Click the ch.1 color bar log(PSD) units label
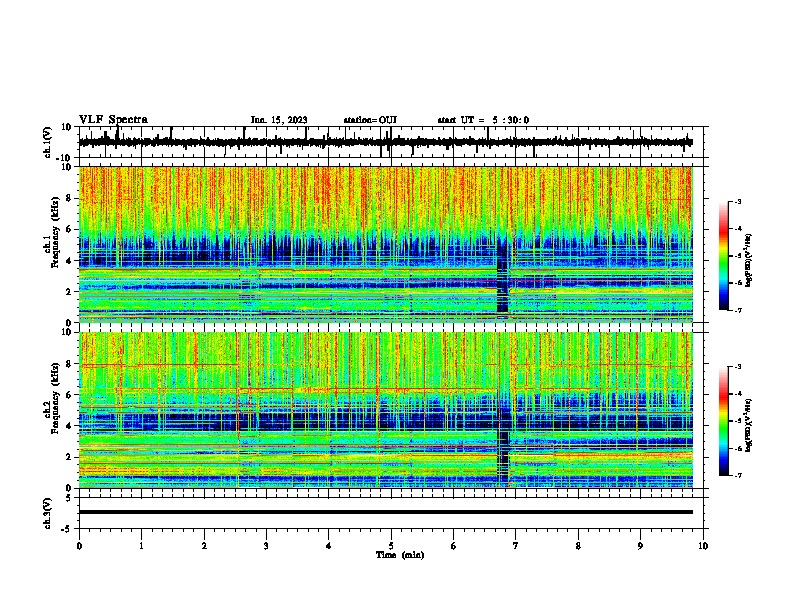Screen dimensions: 792x612 (749, 261)
